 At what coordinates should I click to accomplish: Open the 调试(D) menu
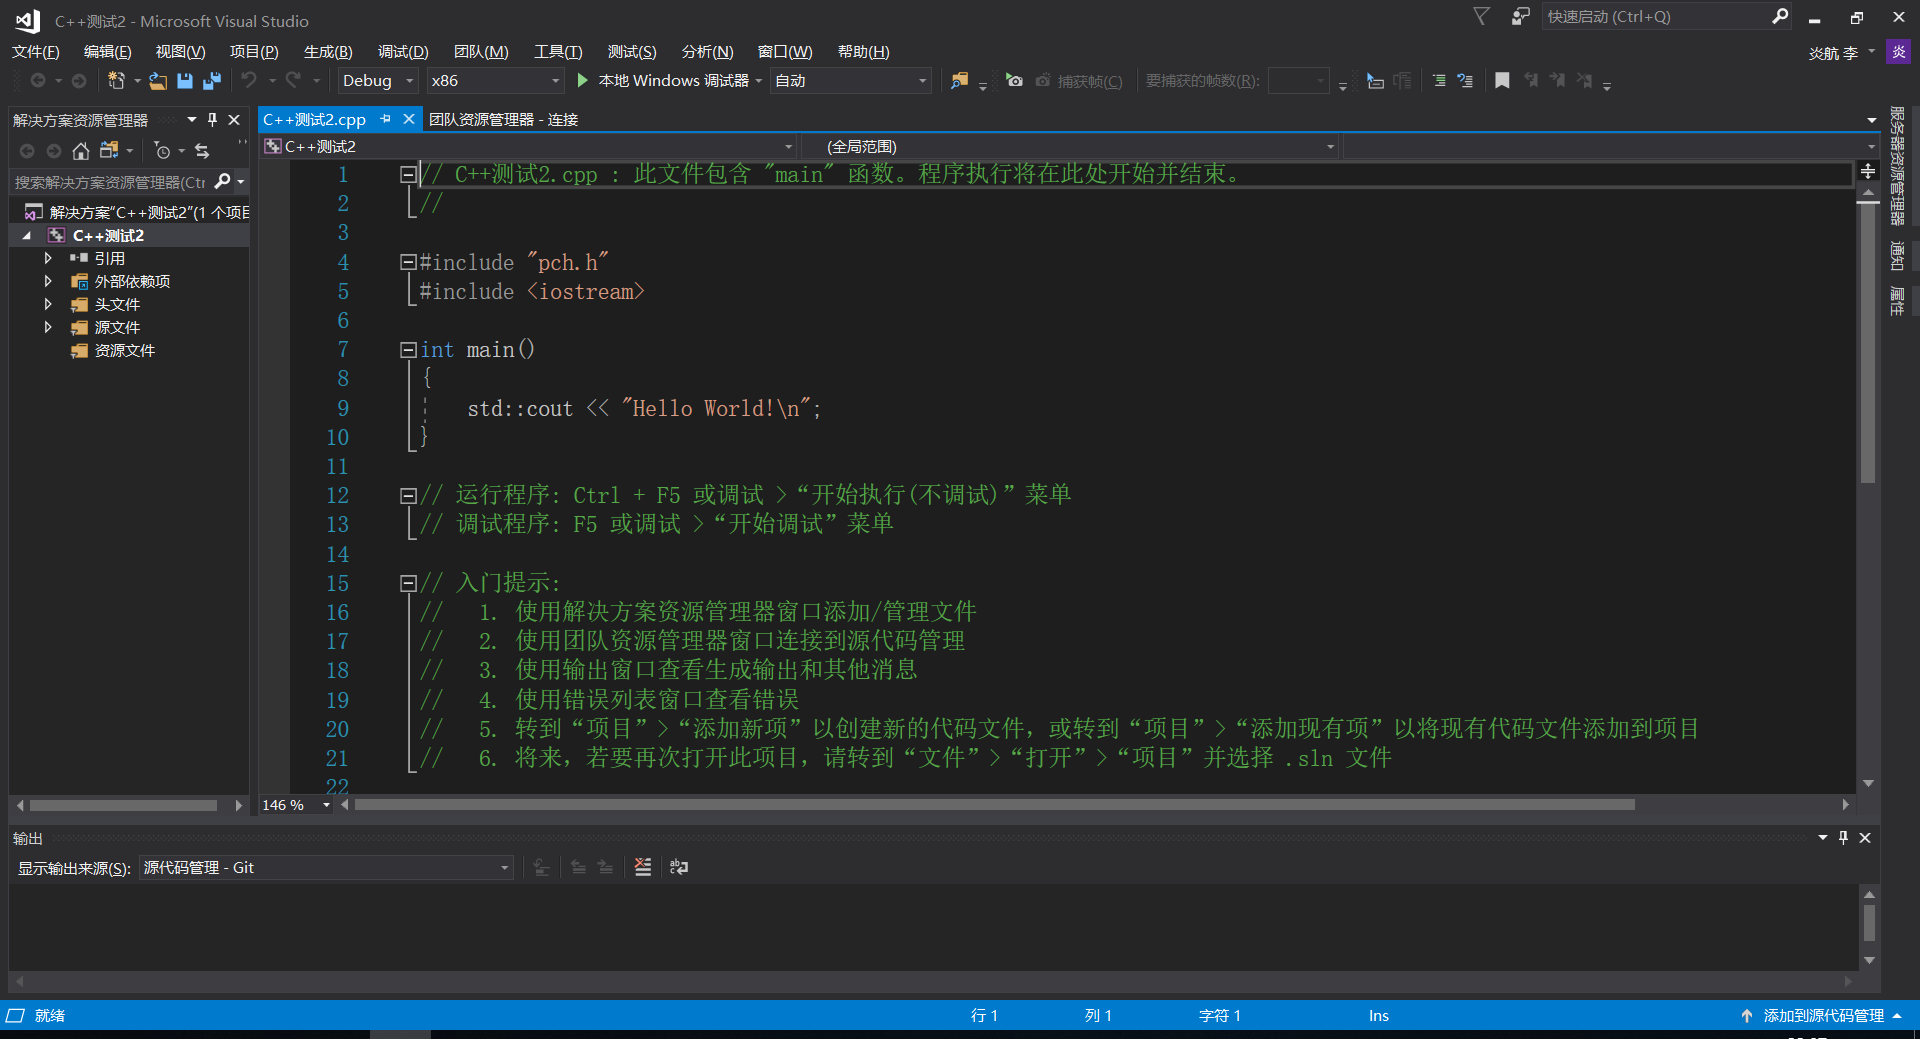point(403,52)
